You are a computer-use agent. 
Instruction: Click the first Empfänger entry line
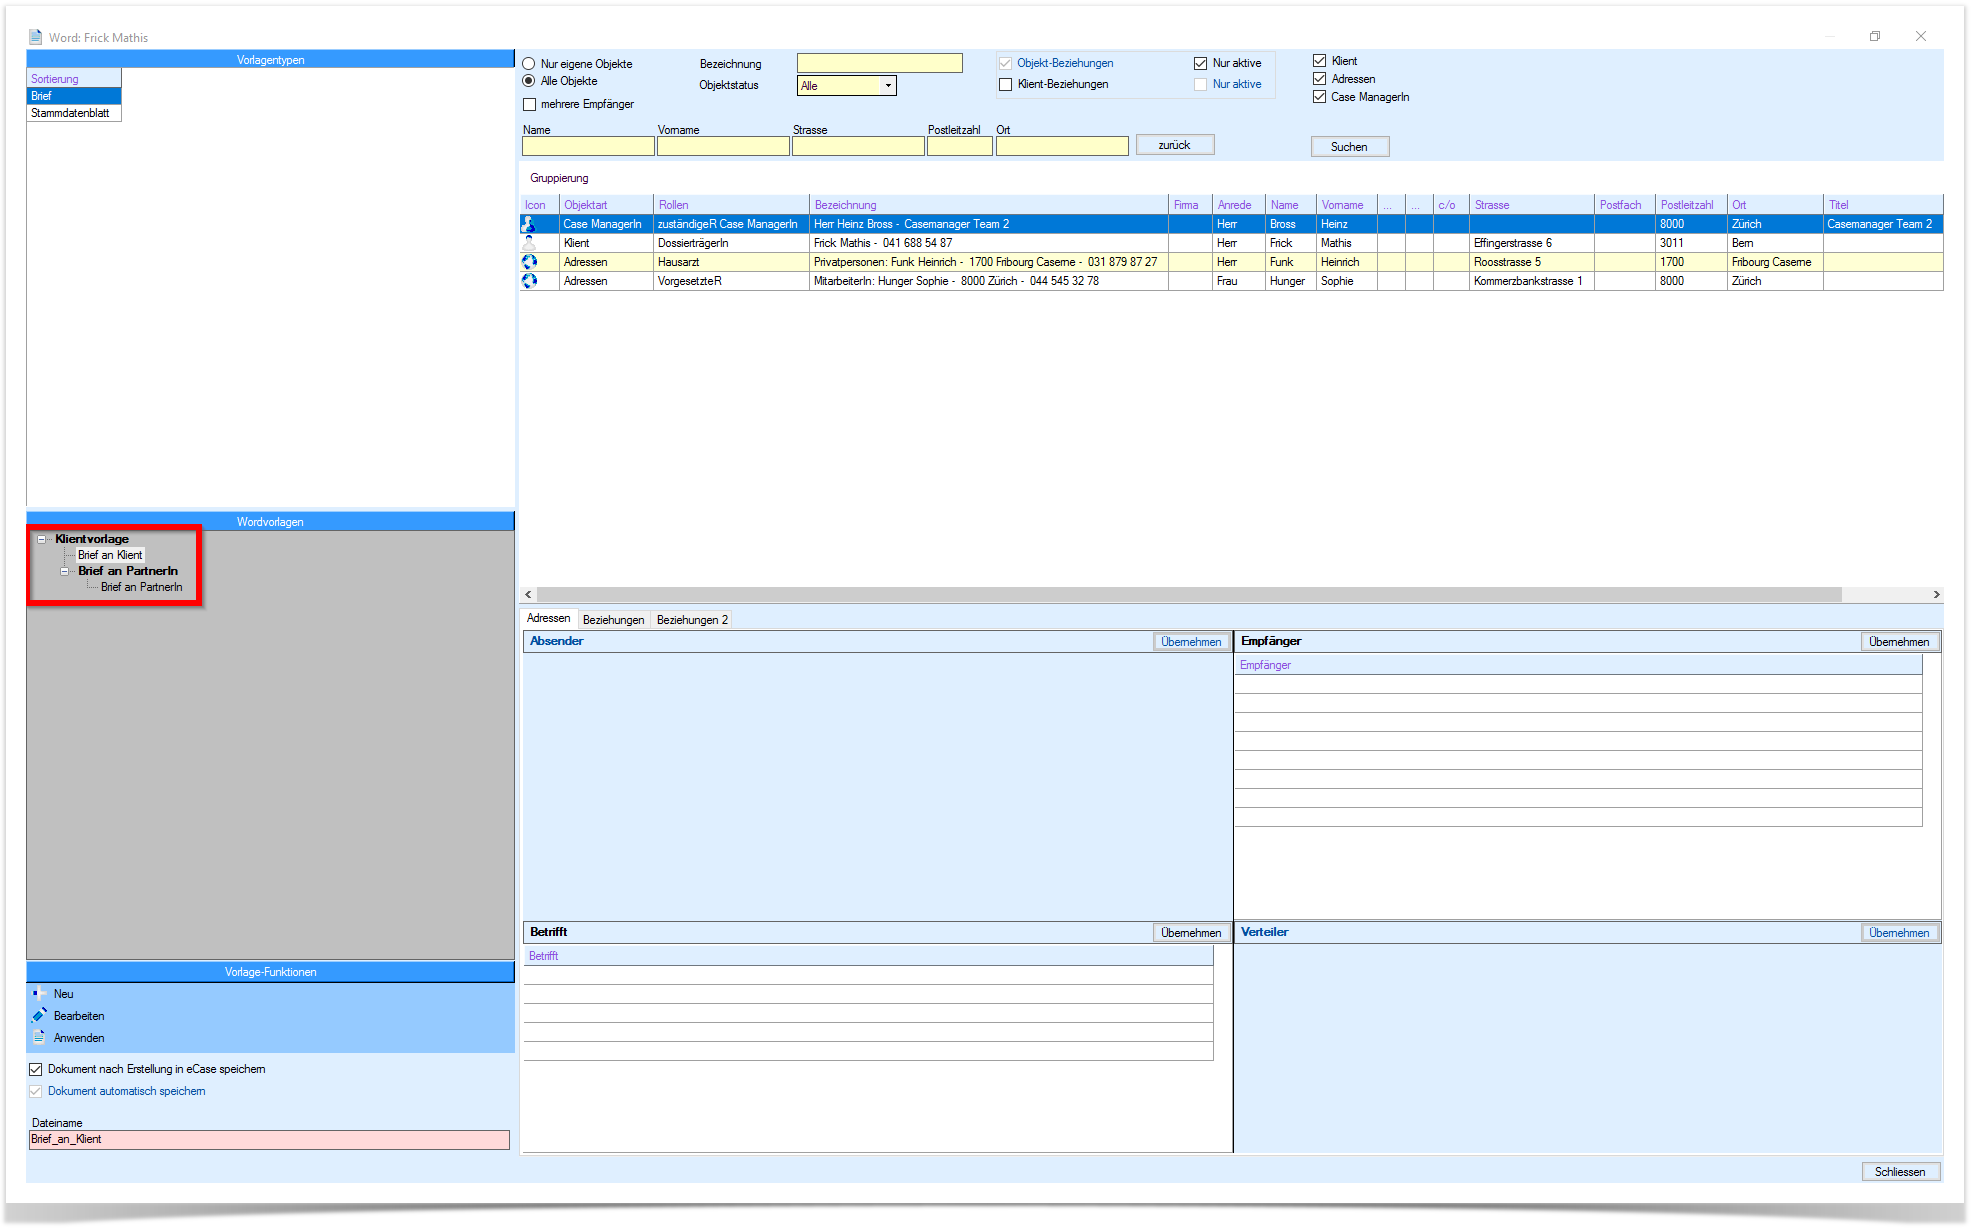1578,684
